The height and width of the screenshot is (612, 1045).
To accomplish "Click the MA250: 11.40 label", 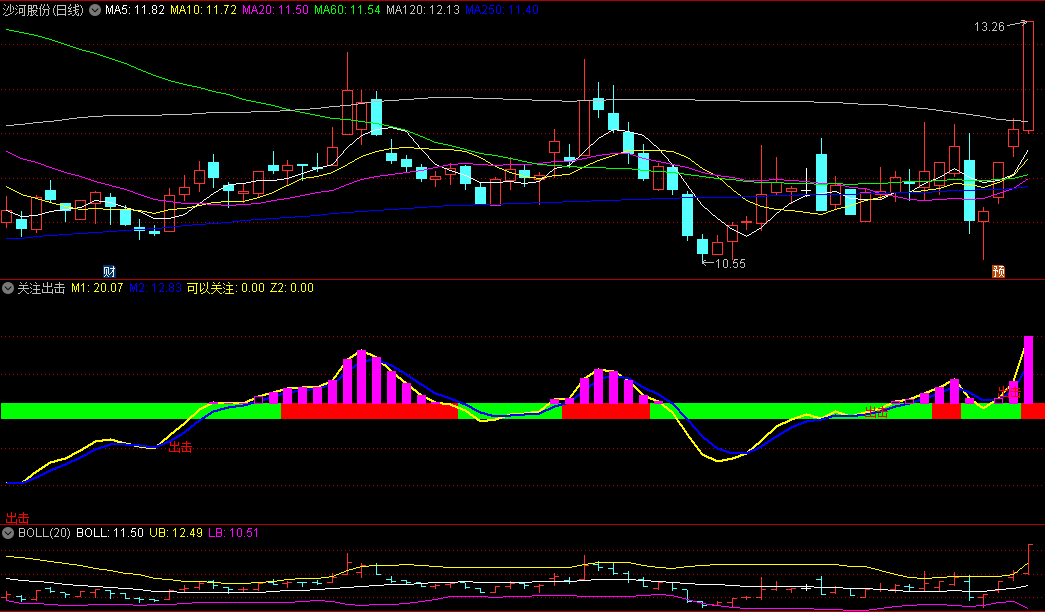I will pos(502,10).
